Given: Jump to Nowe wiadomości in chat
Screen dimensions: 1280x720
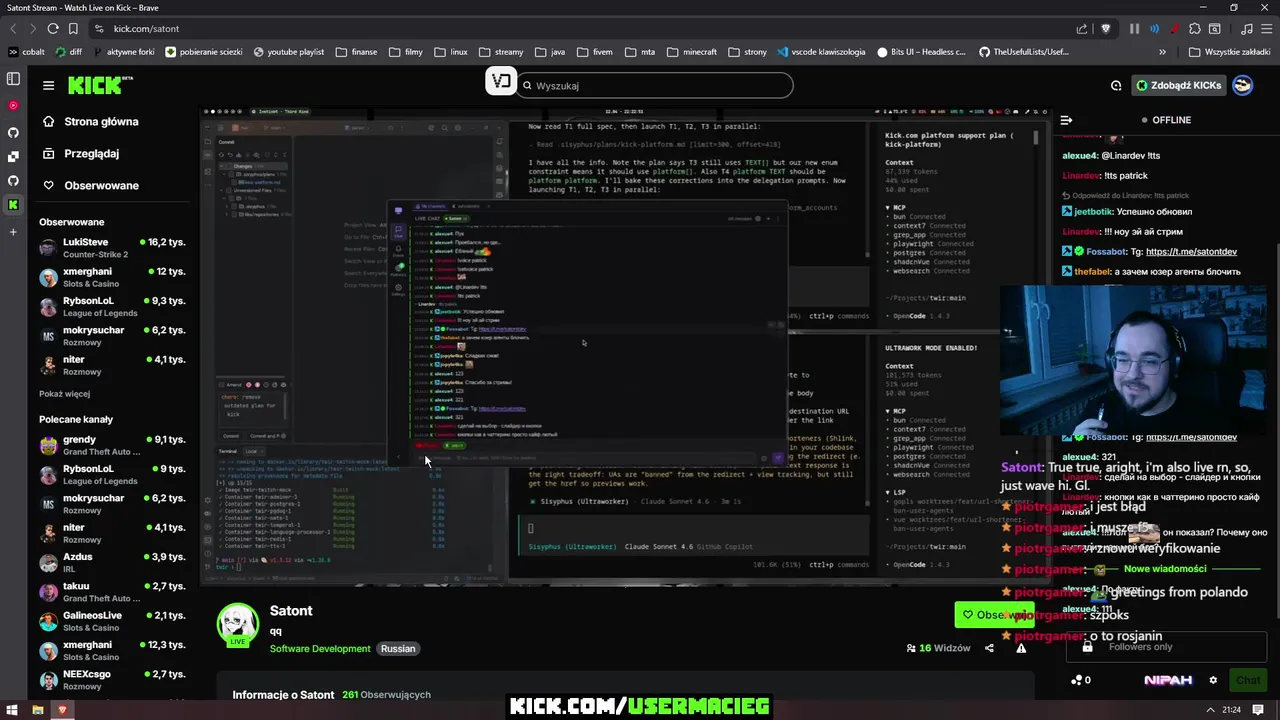Looking at the screenshot, I should pyautogui.click(x=1165, y=569).
